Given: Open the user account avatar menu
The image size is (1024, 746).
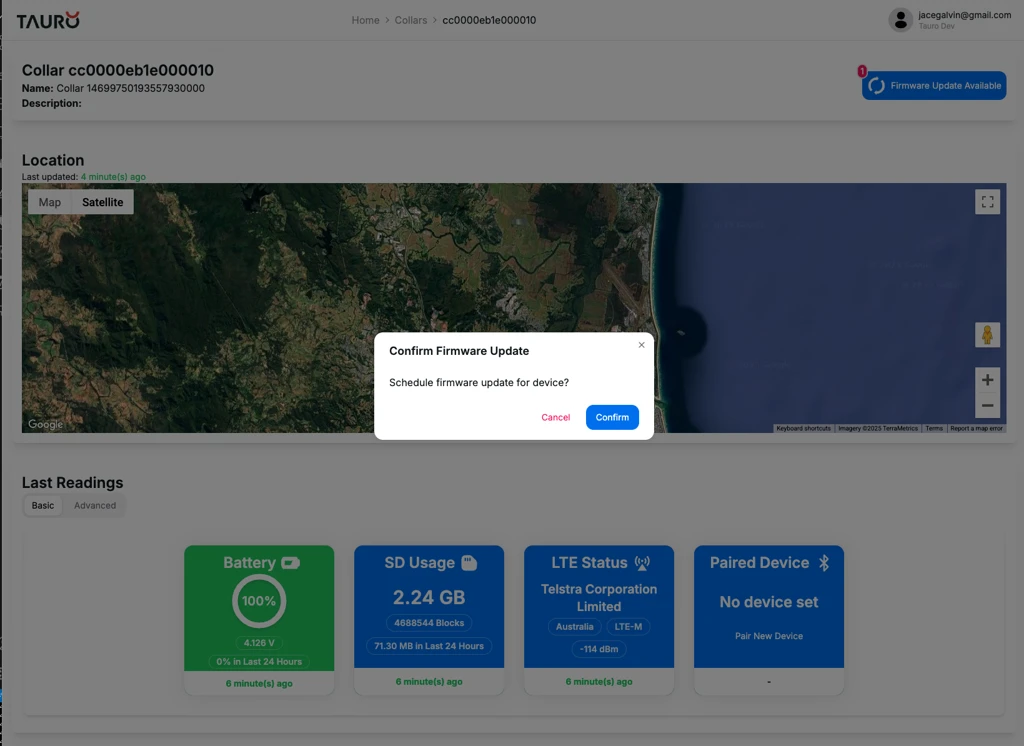Looking at the screenshot, I should [900, 20].
